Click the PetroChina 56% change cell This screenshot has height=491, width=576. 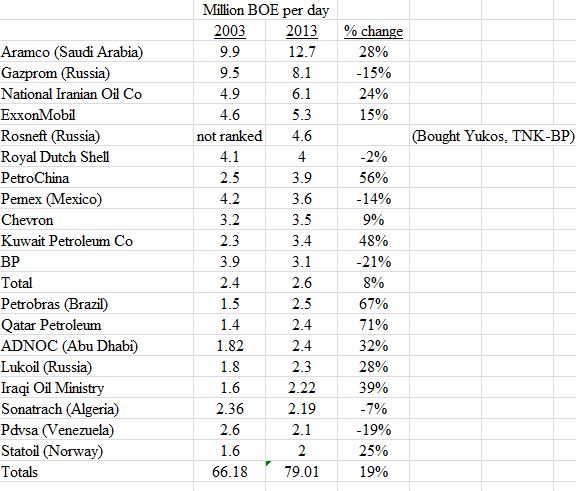click(x=373, y=177)
